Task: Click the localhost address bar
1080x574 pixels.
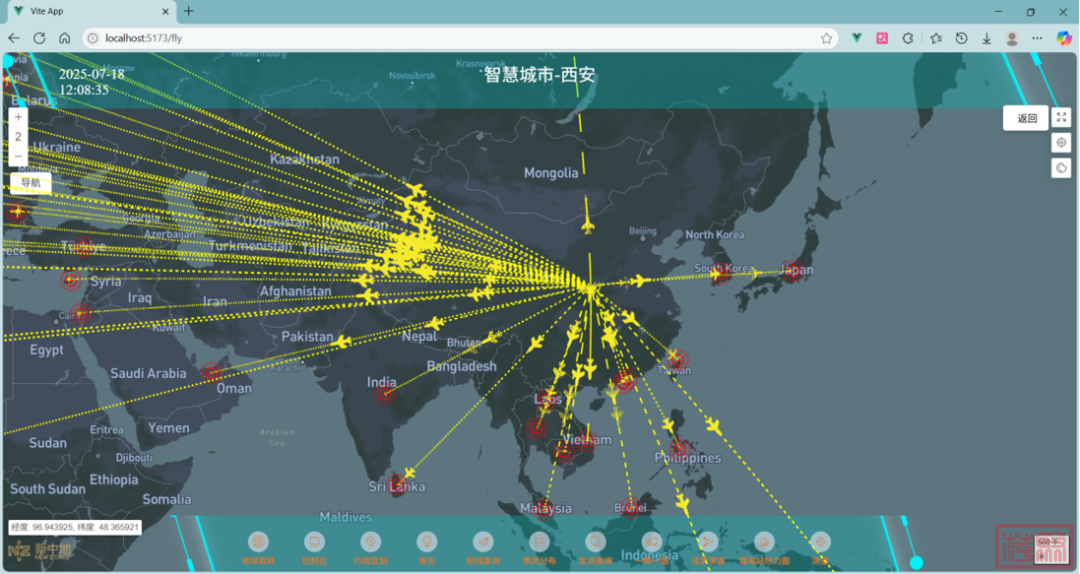Action: click(x=450, y=38)
